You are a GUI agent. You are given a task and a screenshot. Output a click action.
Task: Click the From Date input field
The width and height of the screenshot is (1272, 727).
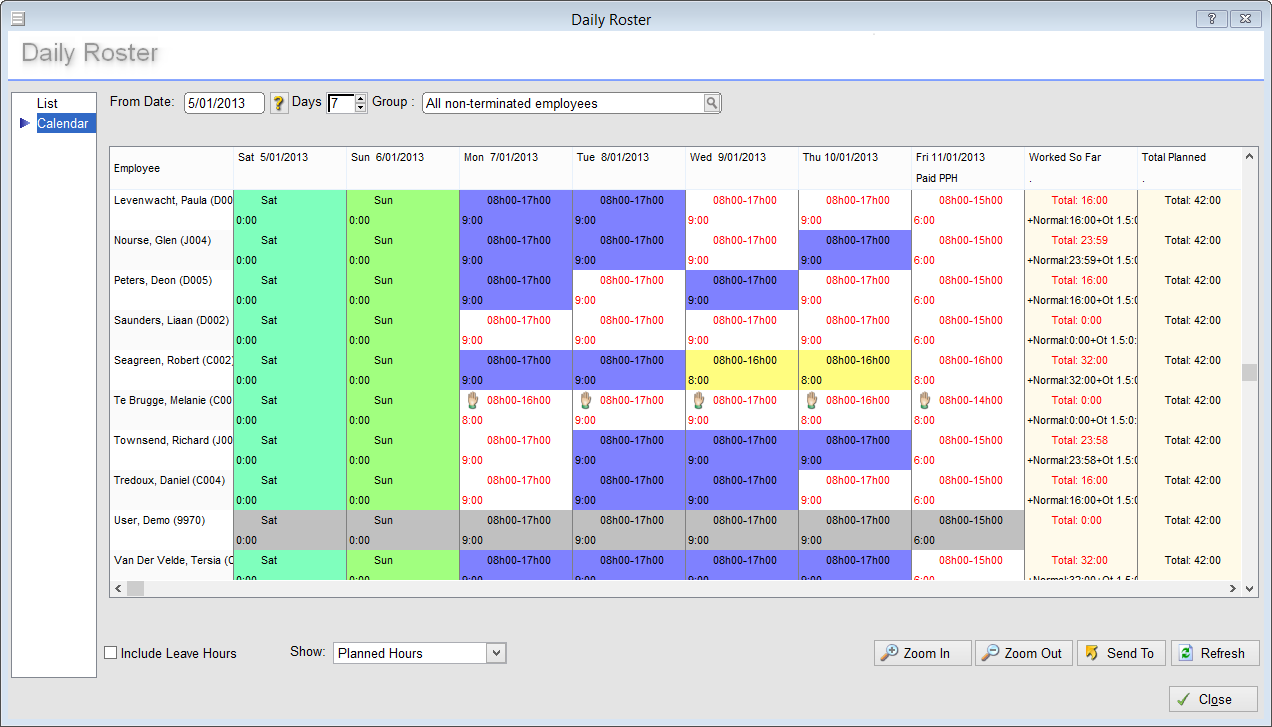coord(224,103)
